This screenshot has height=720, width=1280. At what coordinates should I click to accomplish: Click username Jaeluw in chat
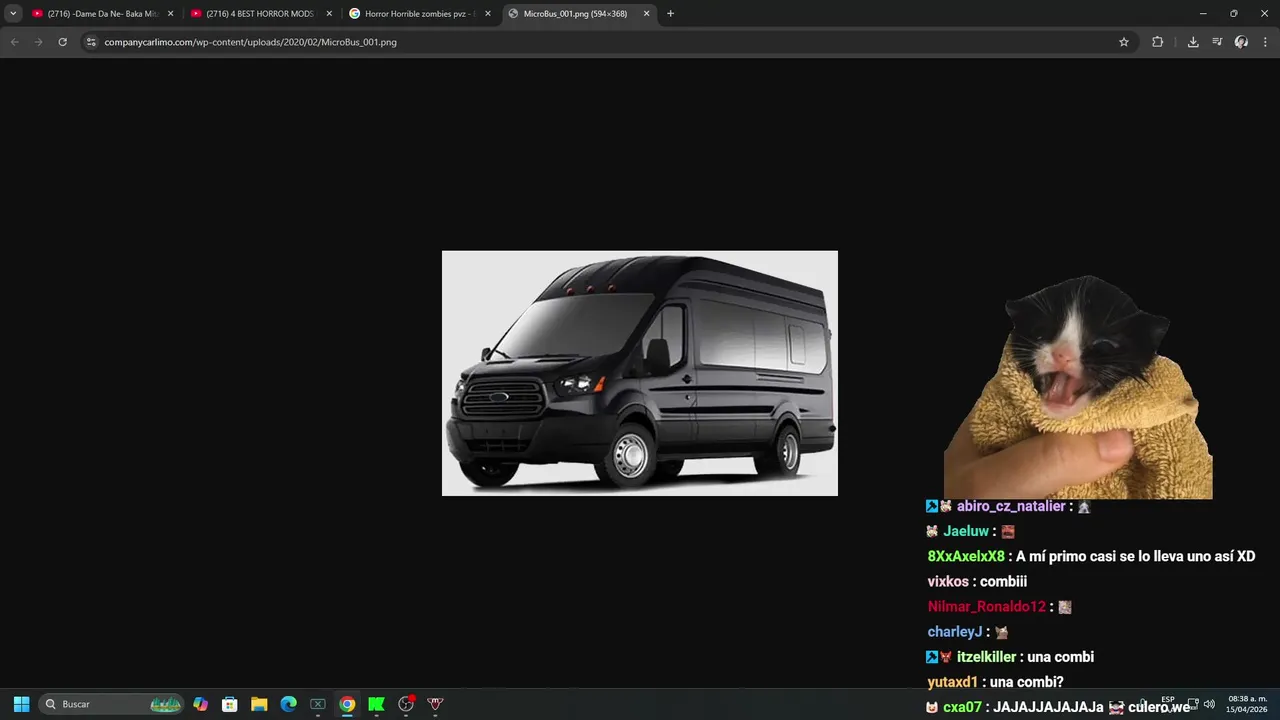[x=966, y=532]
